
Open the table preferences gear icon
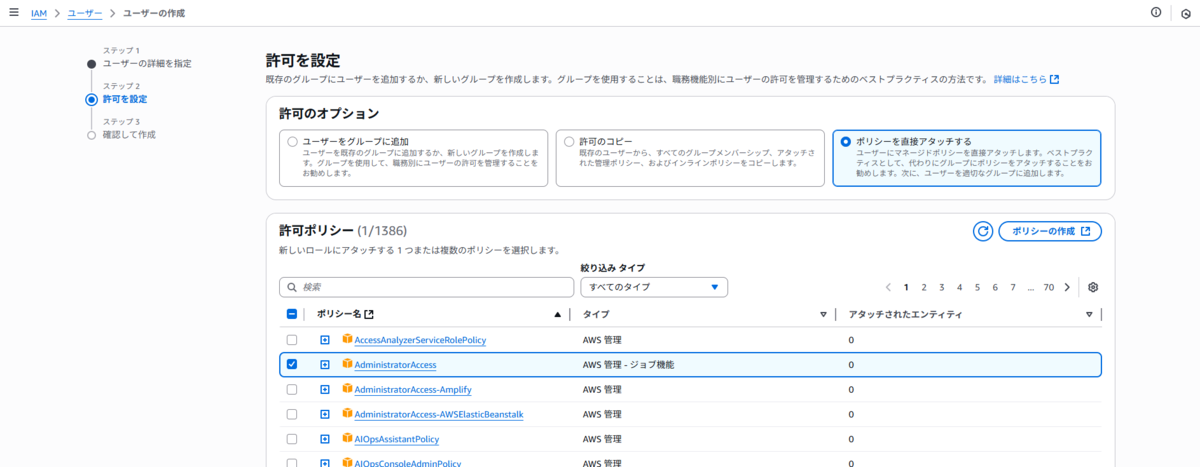pyautogui.click(x=1093, y=287)
